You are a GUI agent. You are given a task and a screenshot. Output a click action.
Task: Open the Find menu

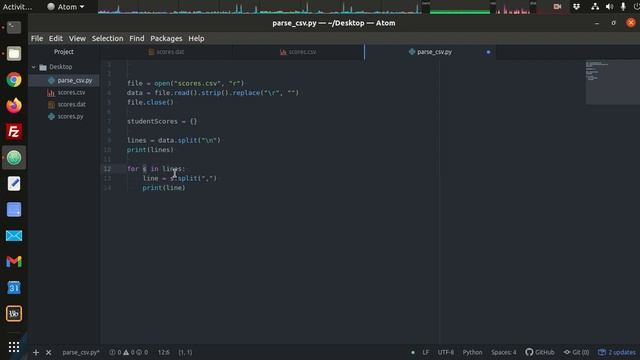pos(137,38)
